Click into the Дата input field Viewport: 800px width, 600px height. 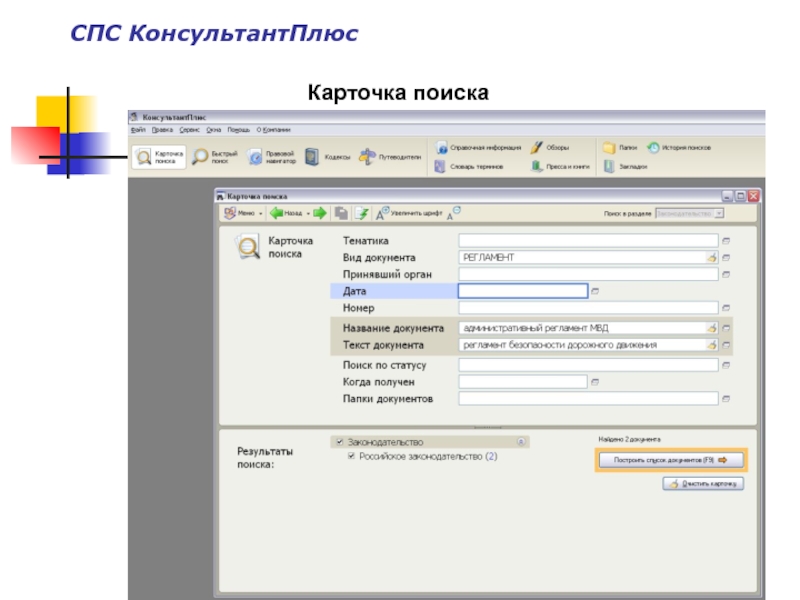pyautogui.click(x=522, y=291)
